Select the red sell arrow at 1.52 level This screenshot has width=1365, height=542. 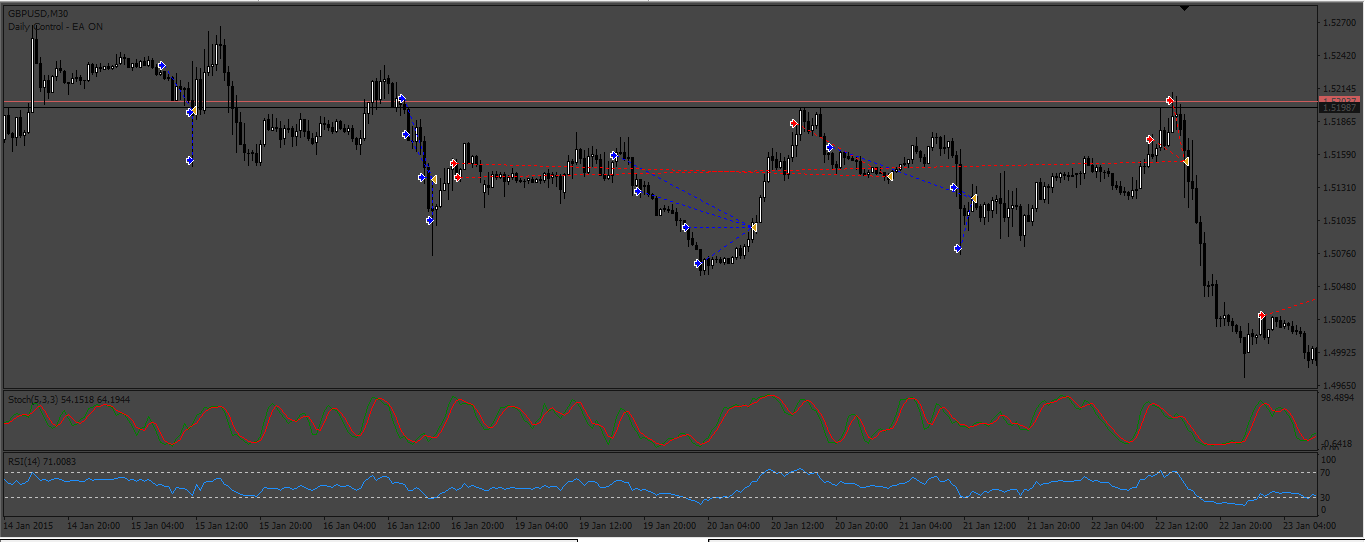click(x=1169, y=101)
